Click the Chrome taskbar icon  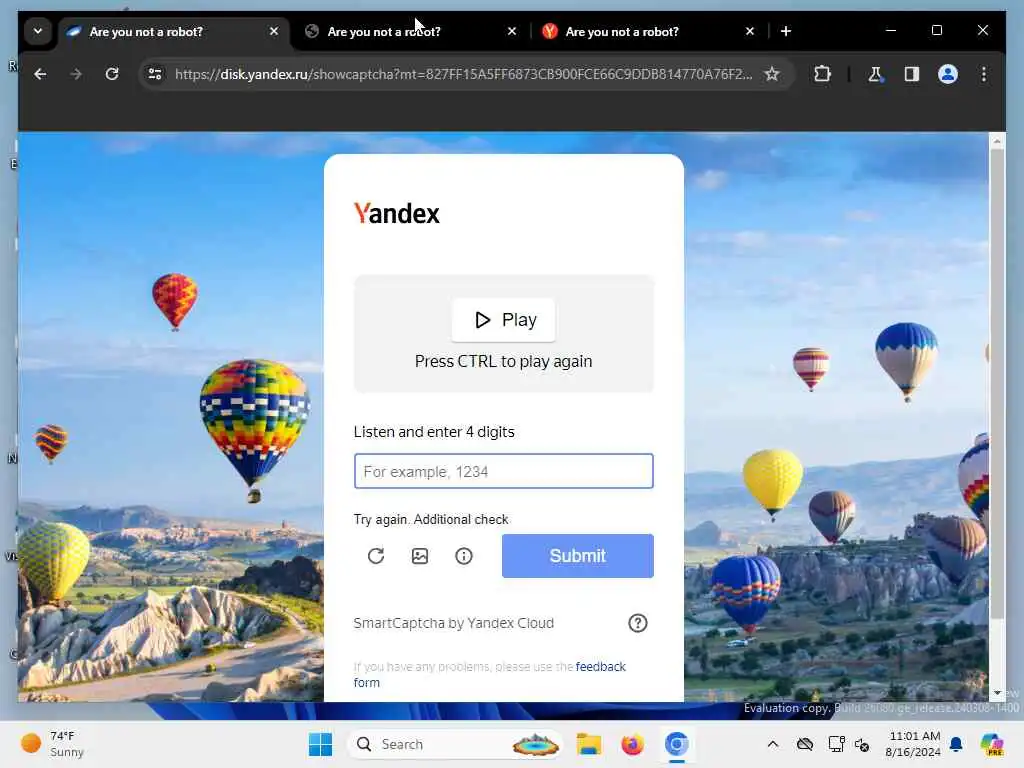(677, 744)
